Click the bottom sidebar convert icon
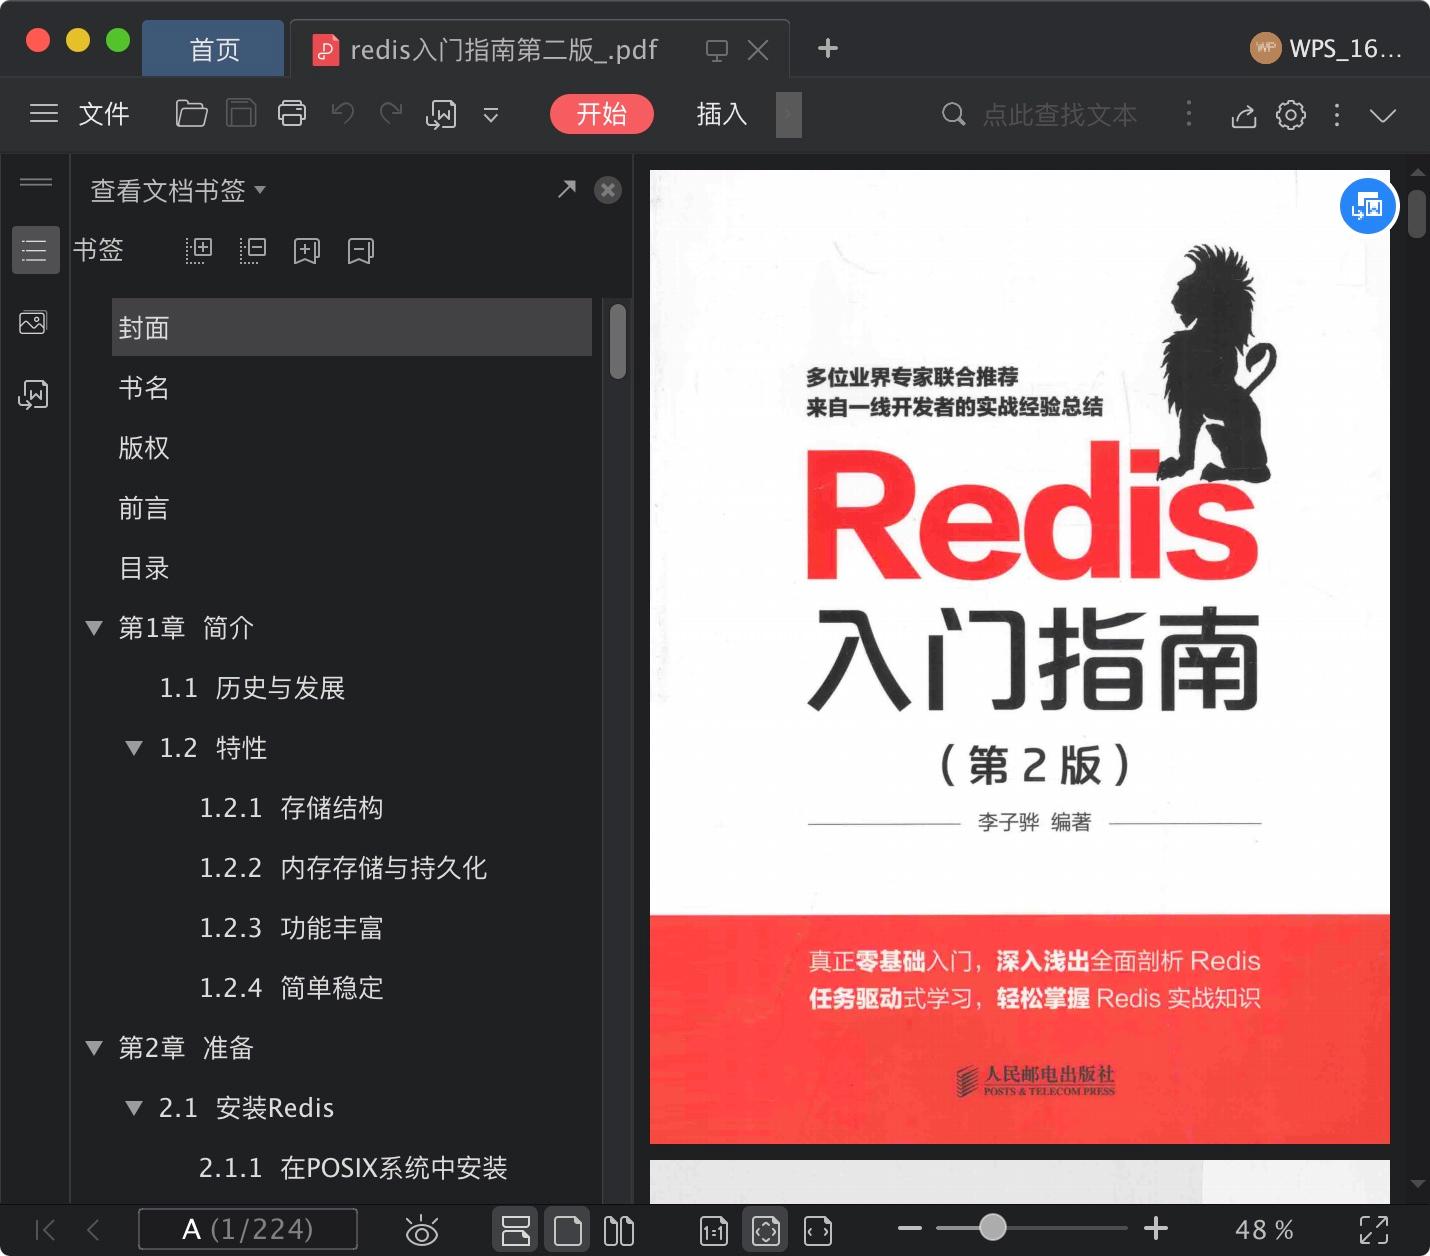This screenshot has width=1430, height=1256. point(33,394)
